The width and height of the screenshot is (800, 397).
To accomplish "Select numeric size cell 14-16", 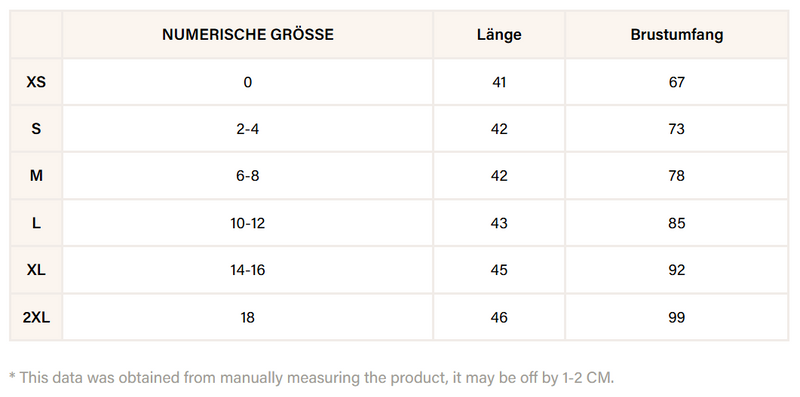I will (247, 270).
